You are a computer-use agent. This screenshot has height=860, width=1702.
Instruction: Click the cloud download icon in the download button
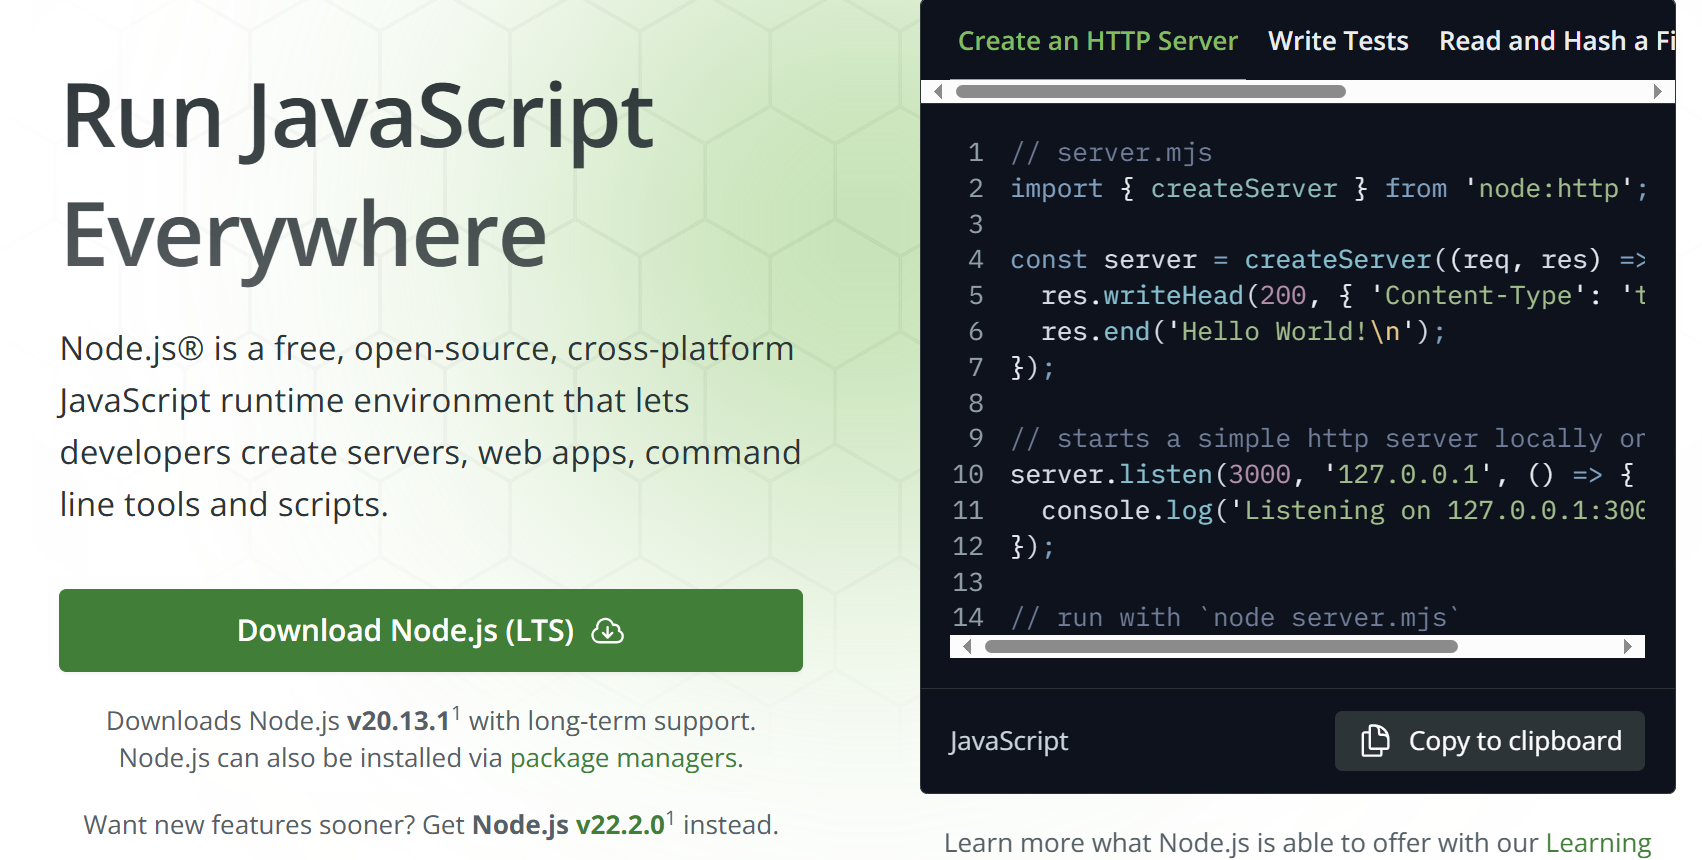click(608, 631)
